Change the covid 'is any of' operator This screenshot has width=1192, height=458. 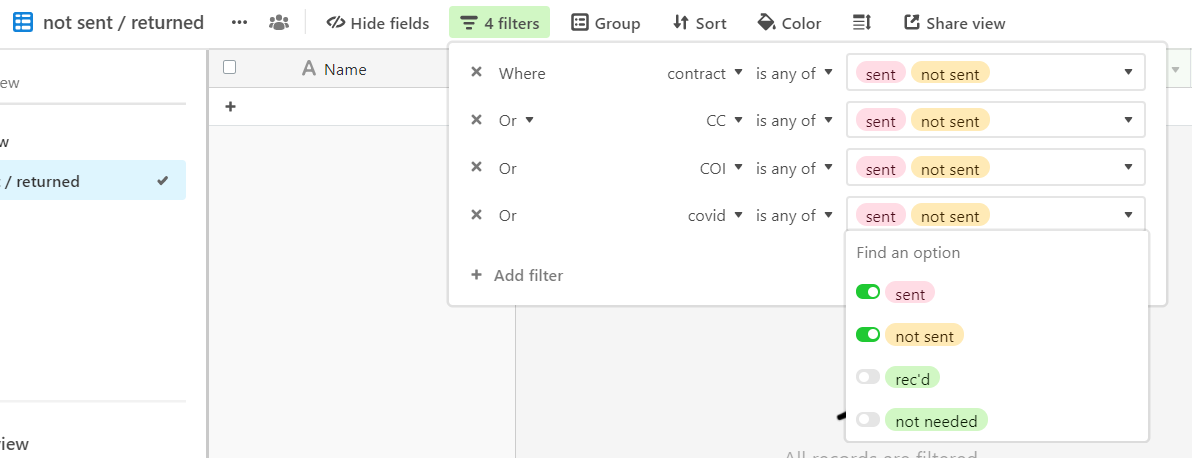[x=794, y=216]
